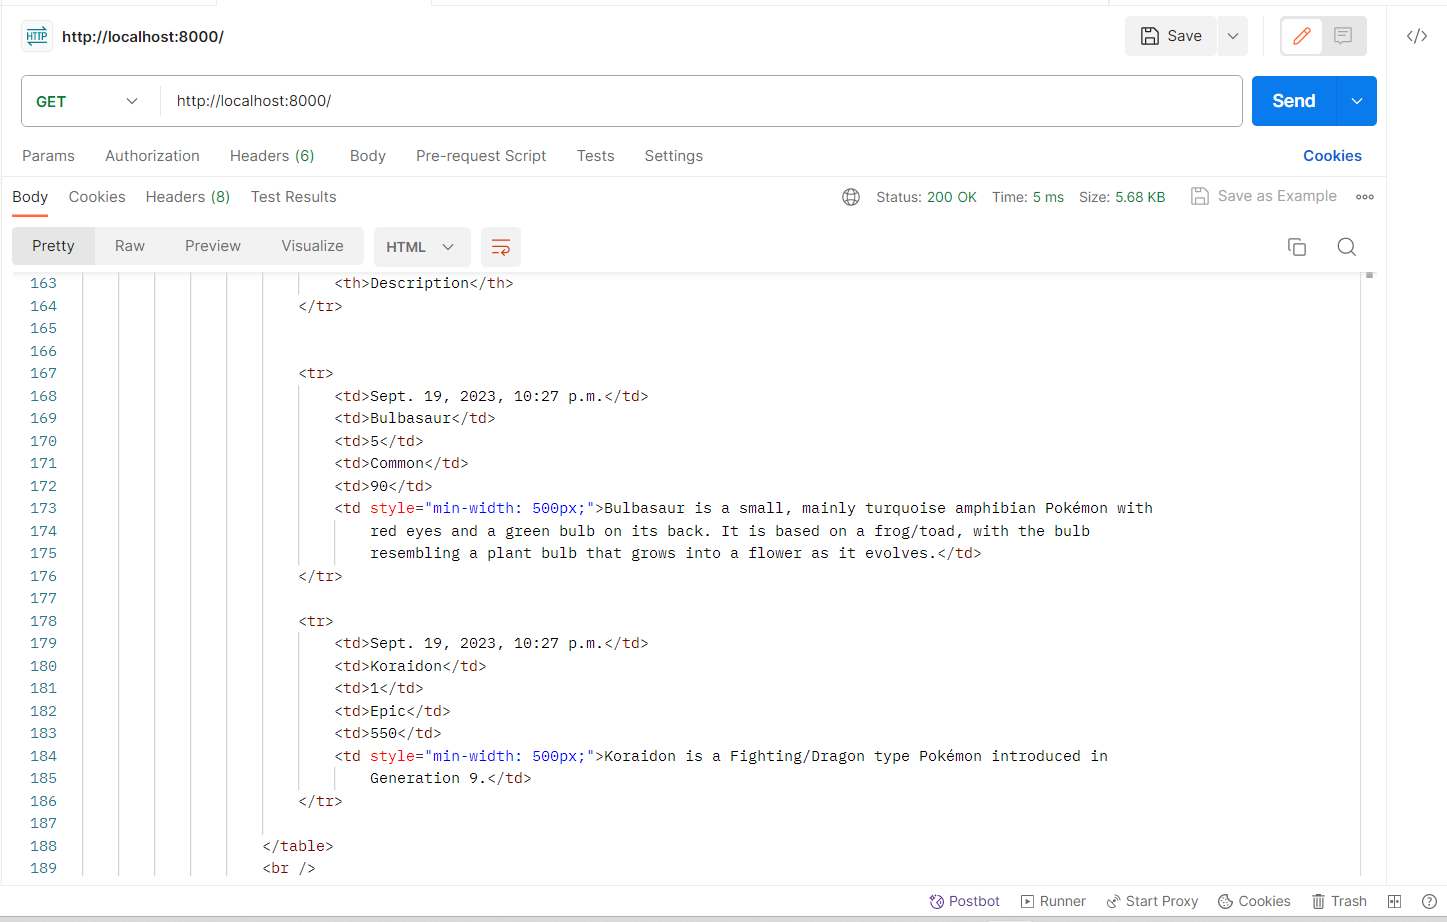This screenshot has height=922, width=1447.
Task: Open the request Headers (6) tab
Action: point(272,156)
